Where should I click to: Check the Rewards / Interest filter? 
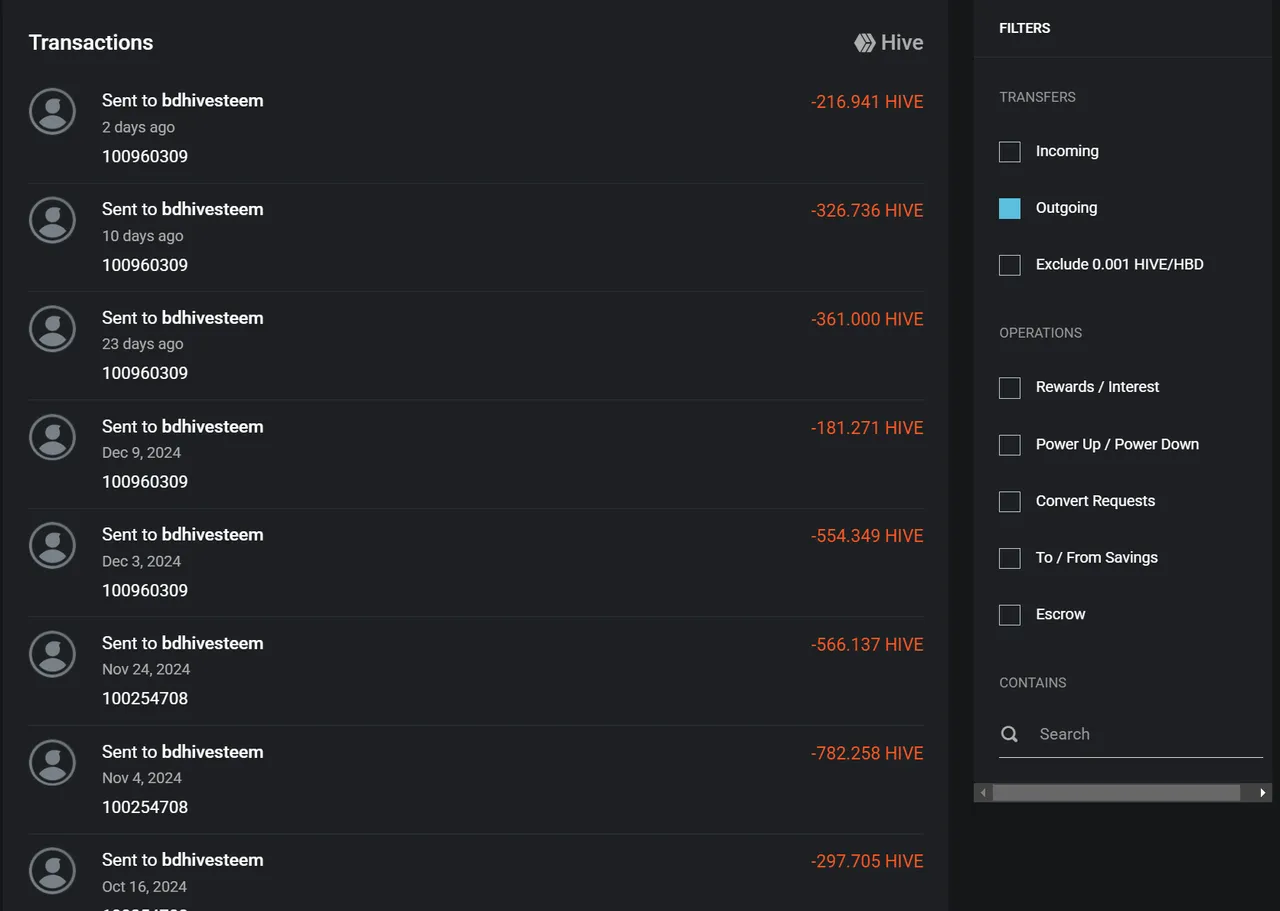click(1010, 388)
